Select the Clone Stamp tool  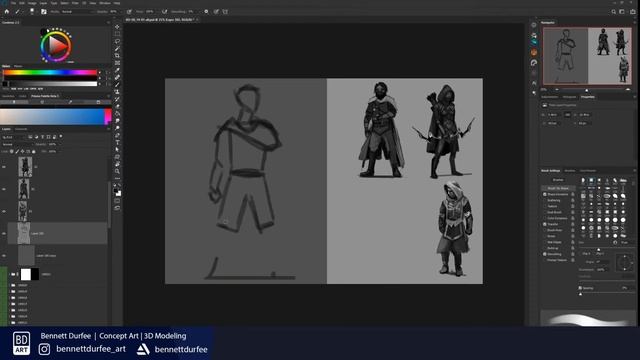pos(117,92)
